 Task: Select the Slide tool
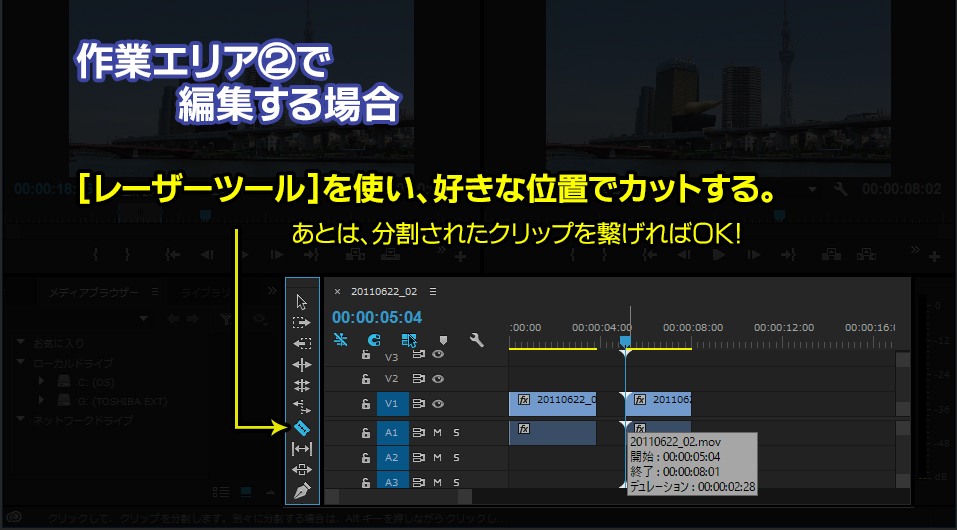click(302, 470)
